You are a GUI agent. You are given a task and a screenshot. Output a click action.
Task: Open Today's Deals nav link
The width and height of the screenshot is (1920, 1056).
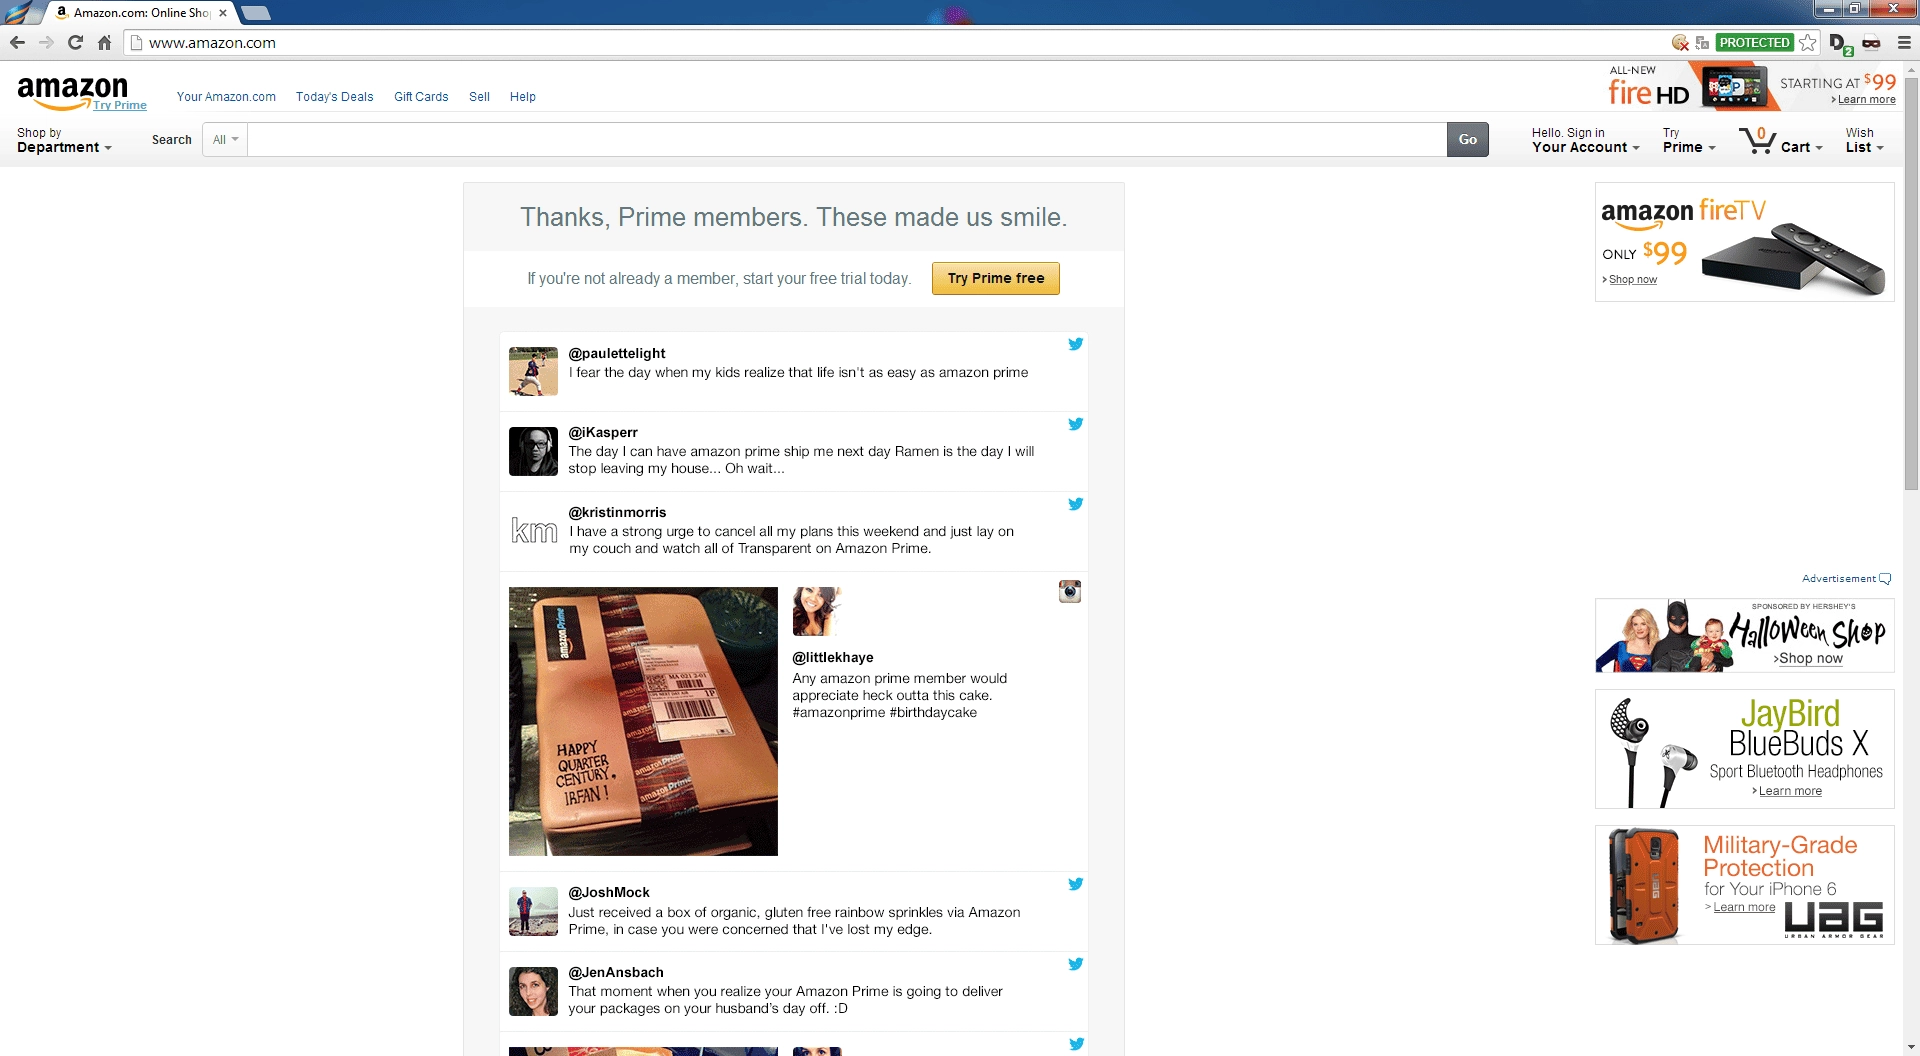334,97
